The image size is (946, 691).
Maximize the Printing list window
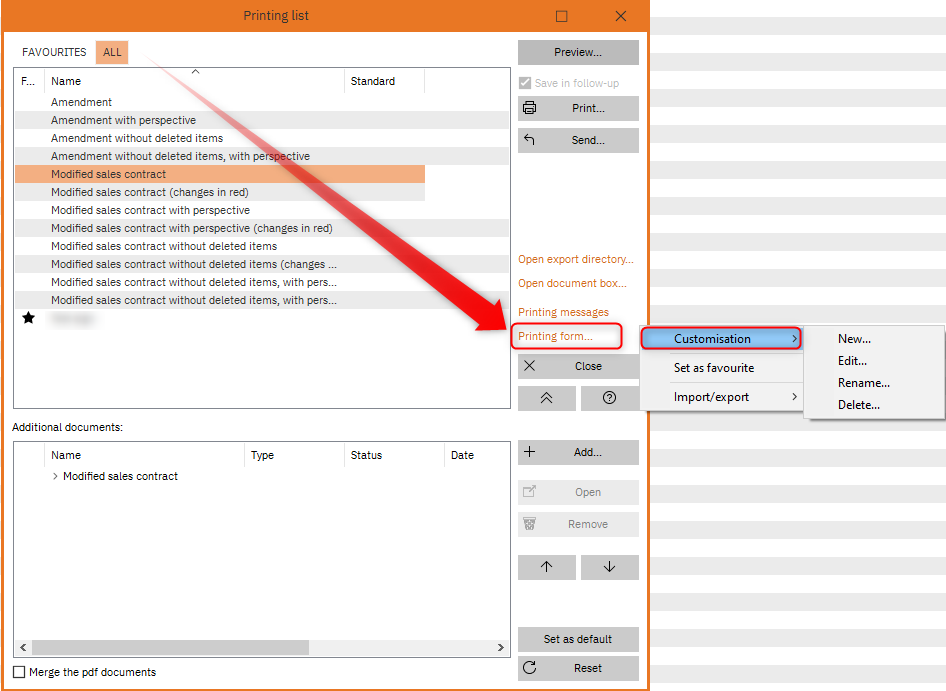tap(562, 16)
